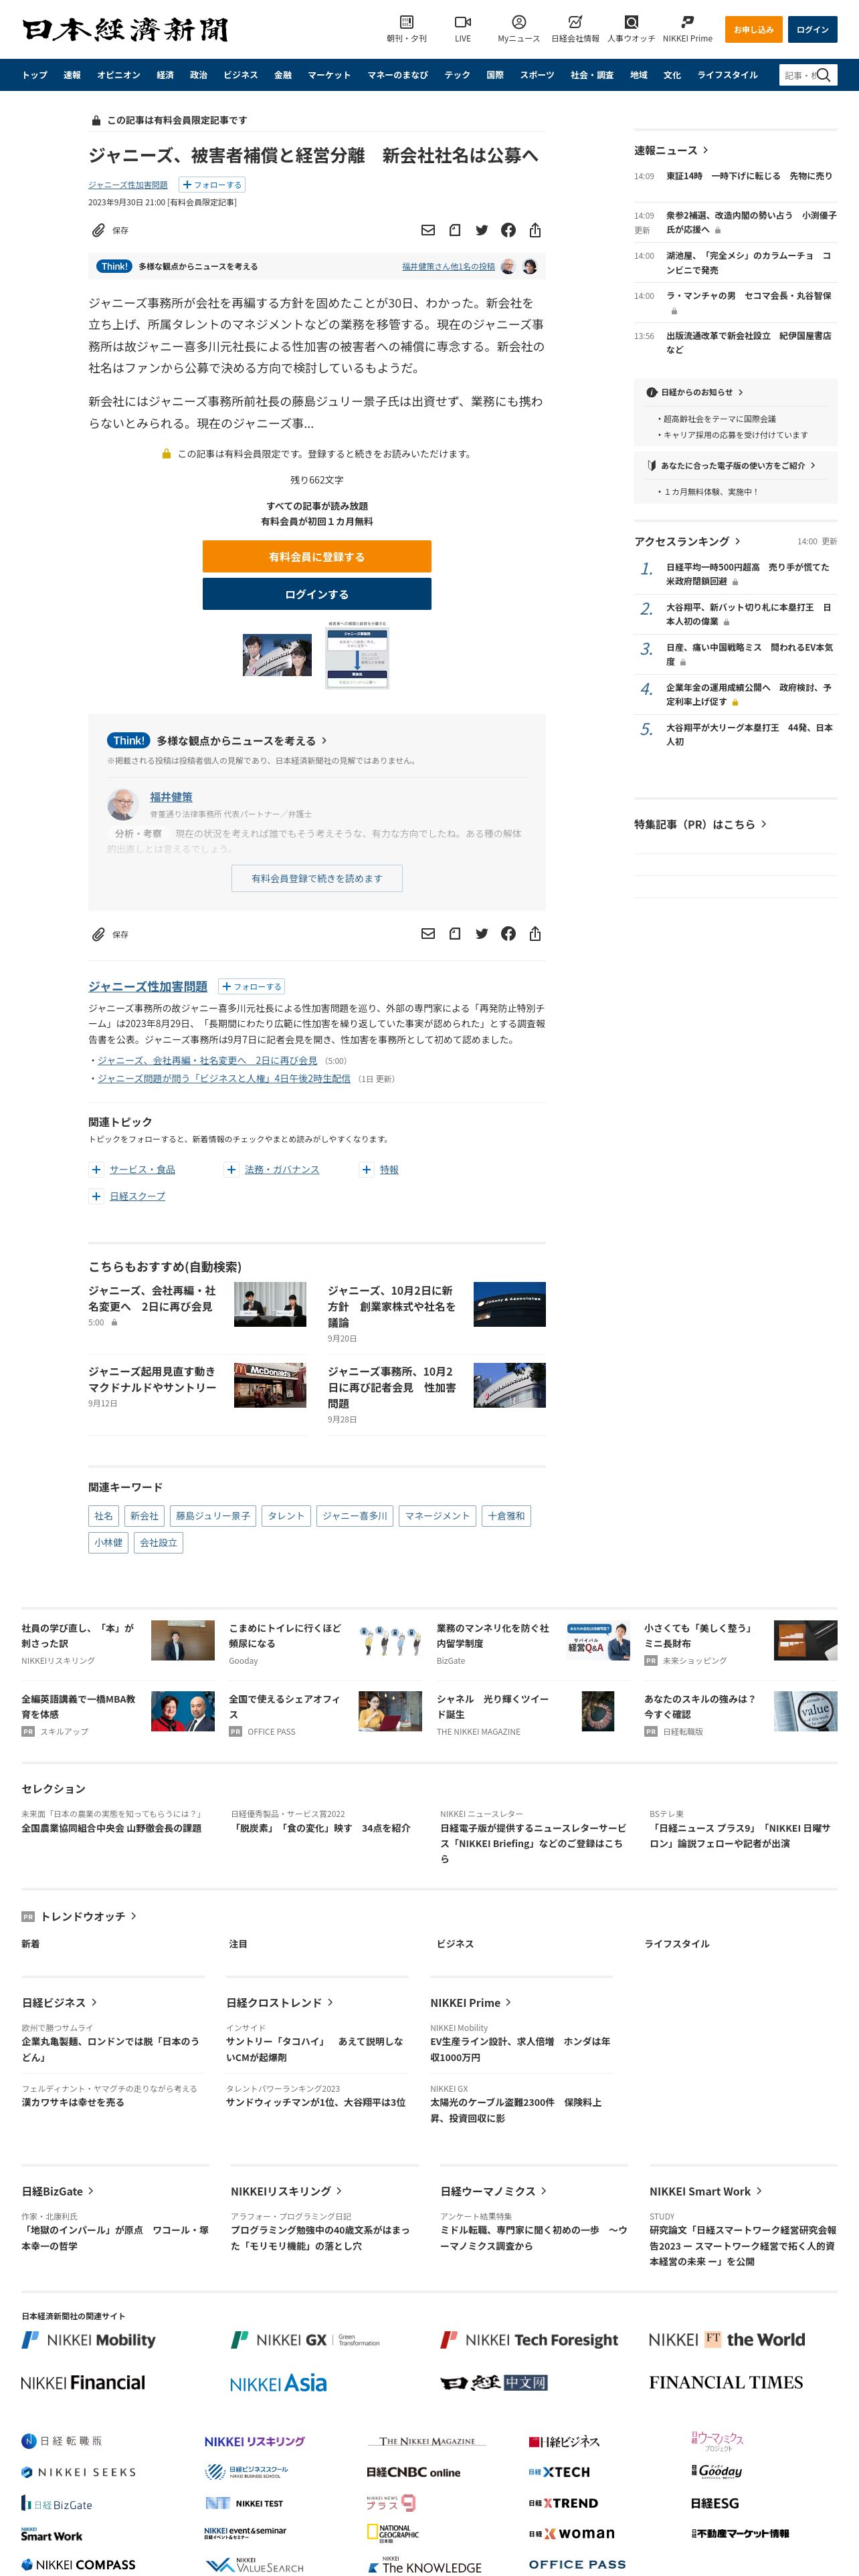
Task: Follow the サービス・食品 topic with plus toggle
Action: pos(96,1169)
